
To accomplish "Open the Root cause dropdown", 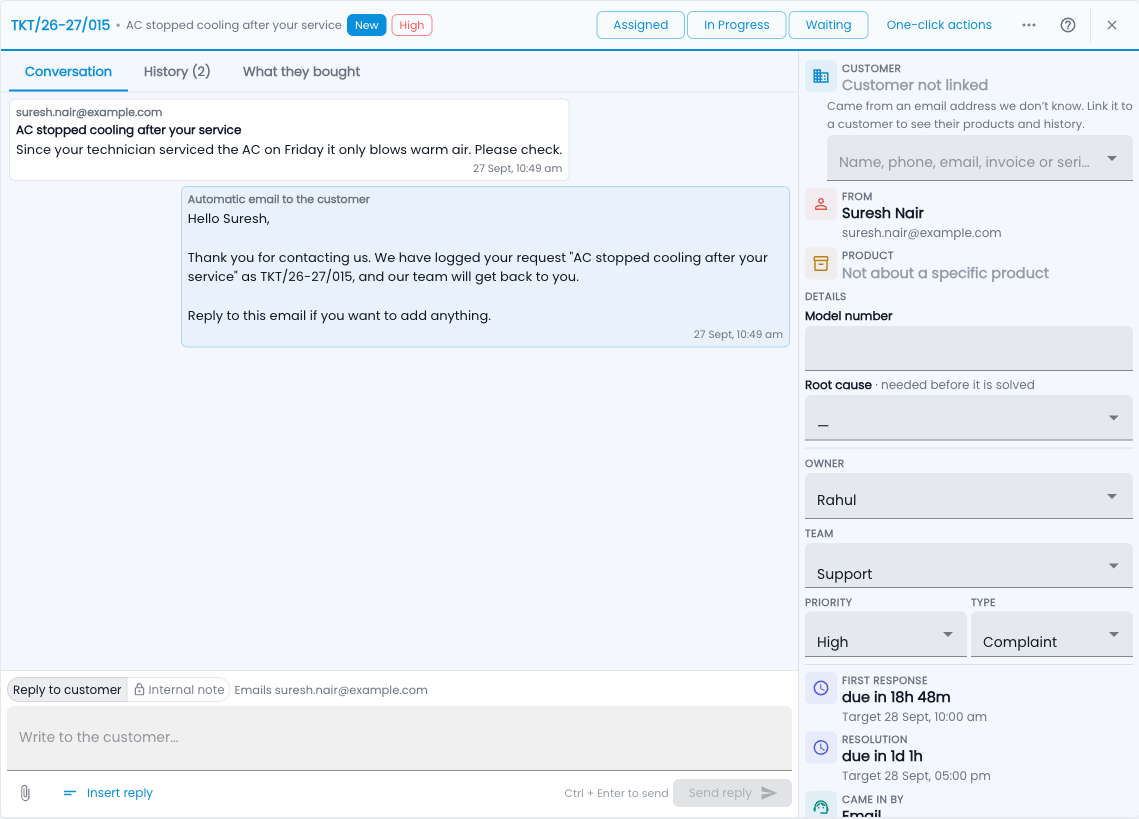I will (968, 418).
